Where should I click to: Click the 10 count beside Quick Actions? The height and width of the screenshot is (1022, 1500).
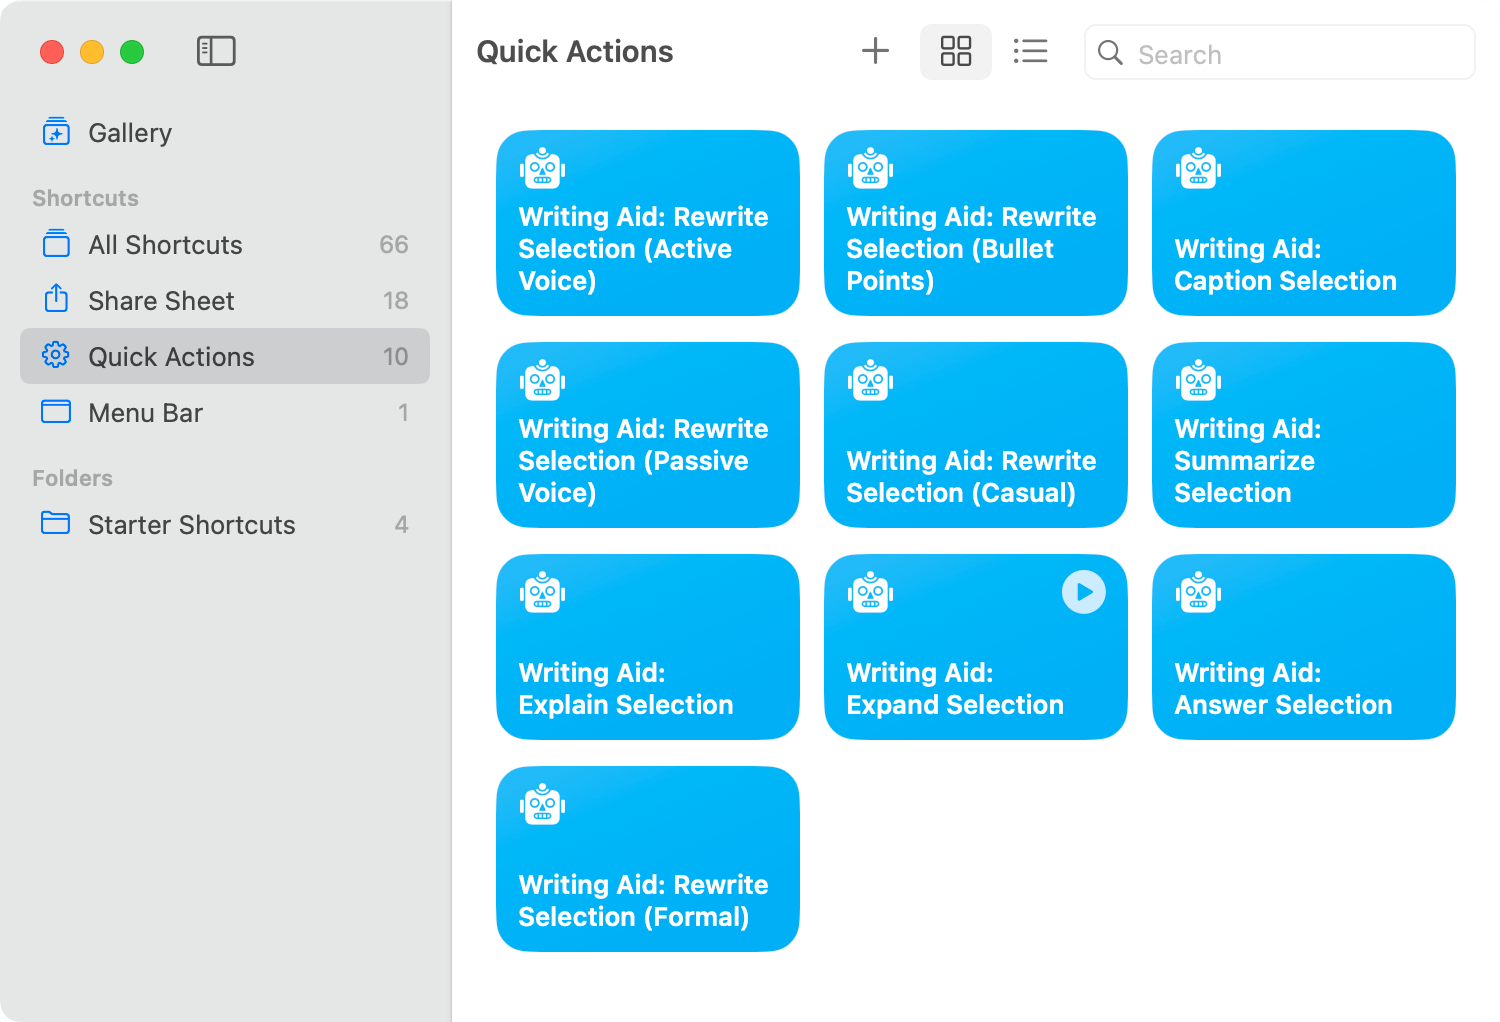pos(395,357)
